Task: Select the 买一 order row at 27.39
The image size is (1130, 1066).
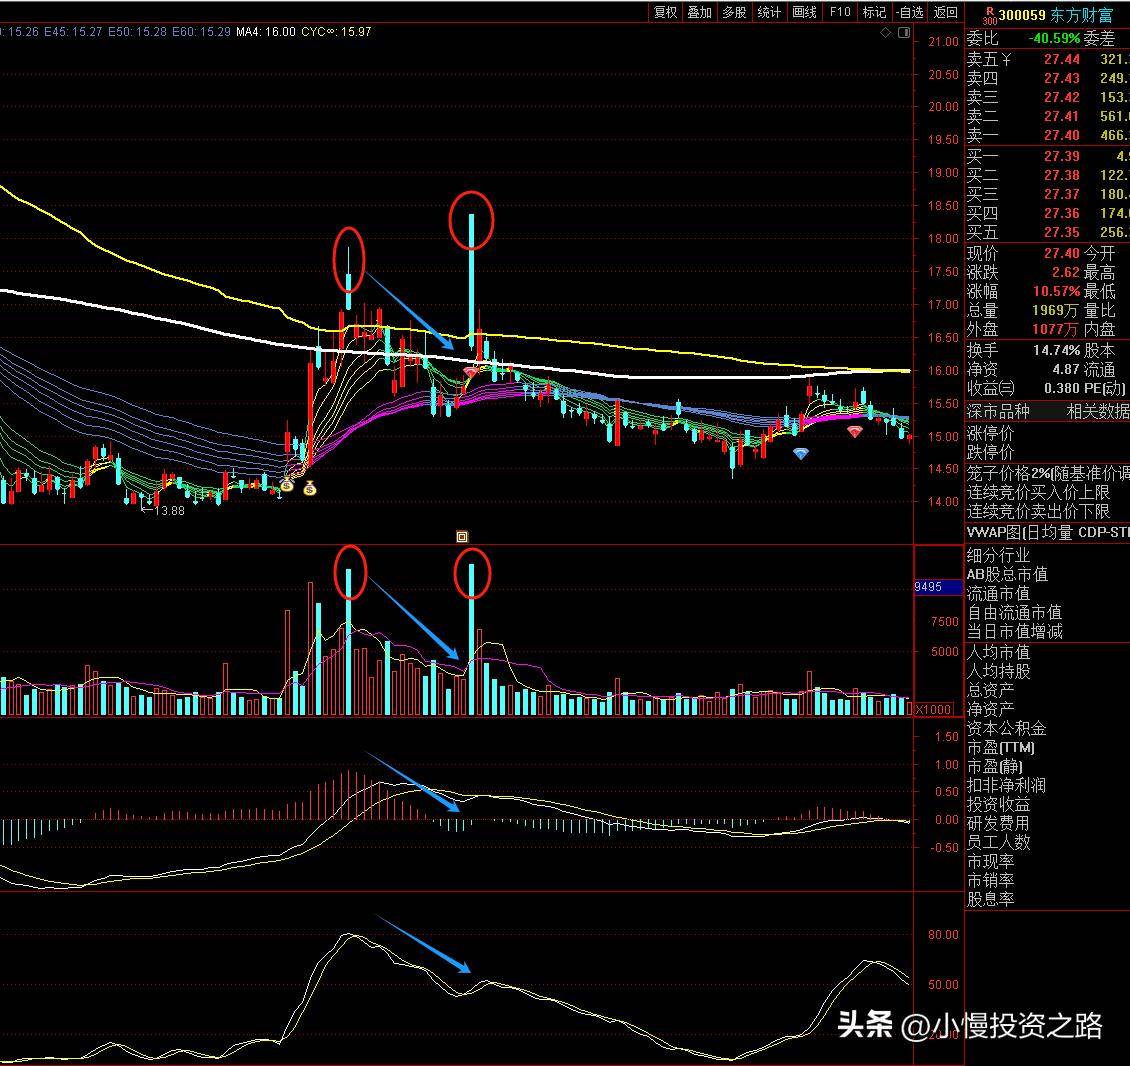Action: [1047, 156]
